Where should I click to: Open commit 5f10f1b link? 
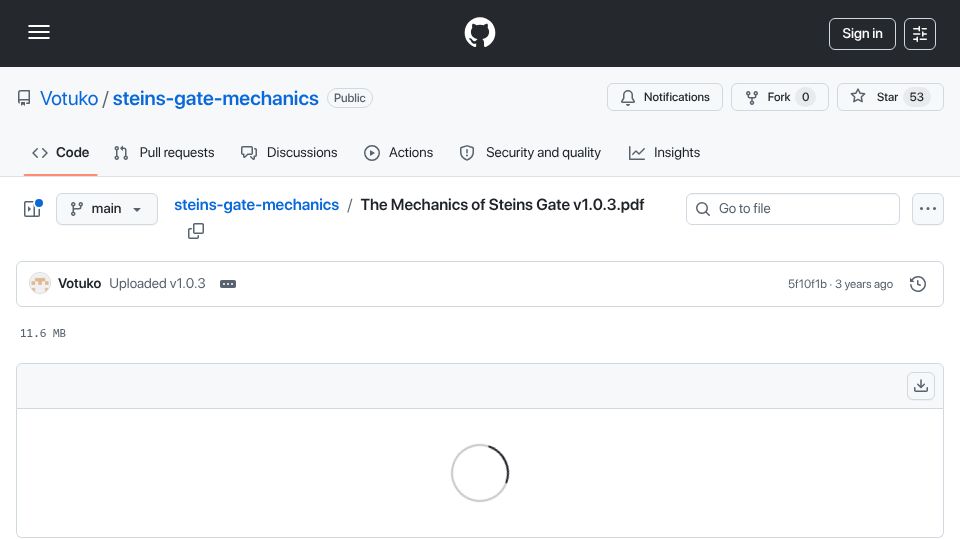(x=807, y=284)
